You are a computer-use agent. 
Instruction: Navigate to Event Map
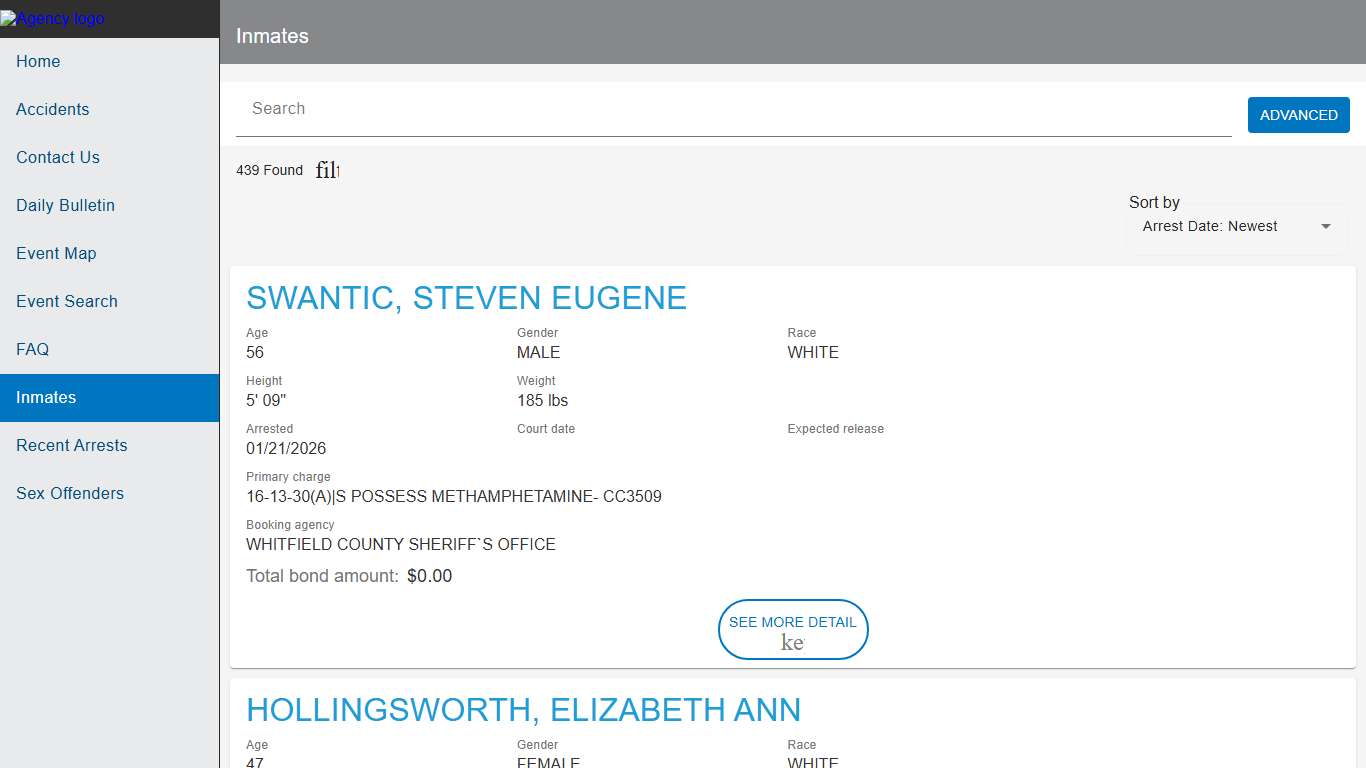56,253
